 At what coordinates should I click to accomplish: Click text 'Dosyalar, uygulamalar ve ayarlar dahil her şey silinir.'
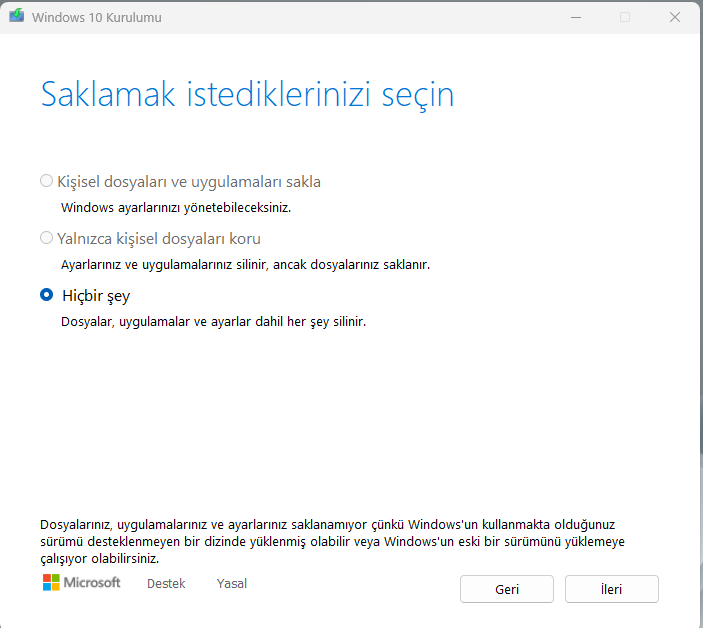(213, 322)
